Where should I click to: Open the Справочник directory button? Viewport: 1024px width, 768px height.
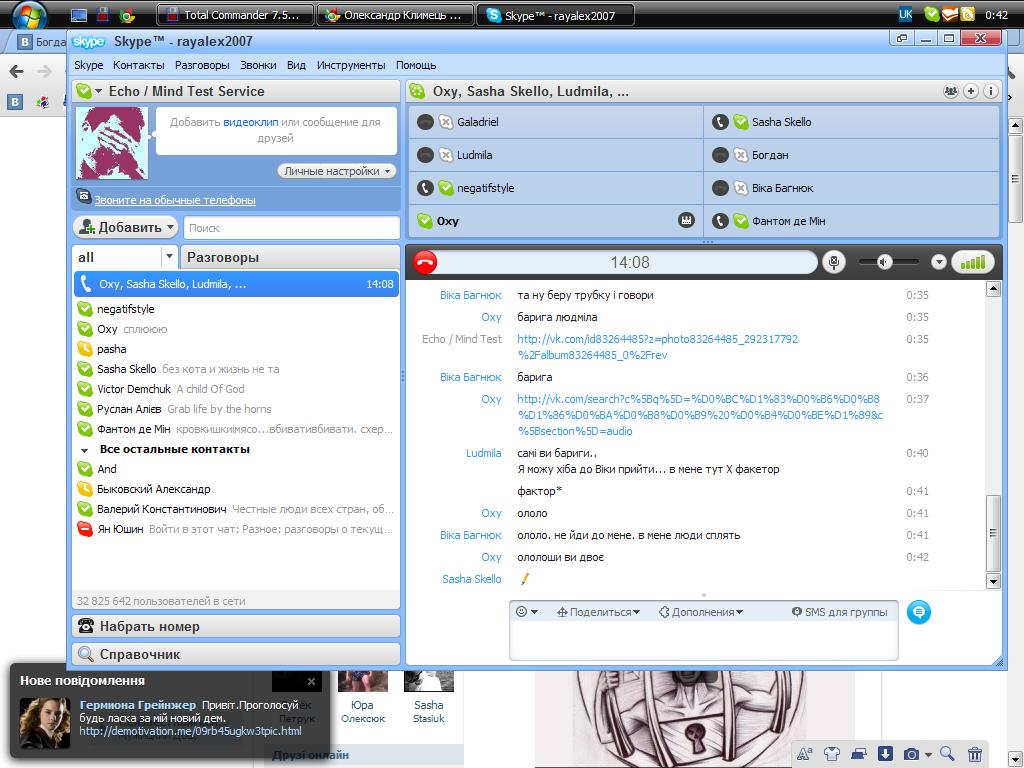tap(236, 654)
